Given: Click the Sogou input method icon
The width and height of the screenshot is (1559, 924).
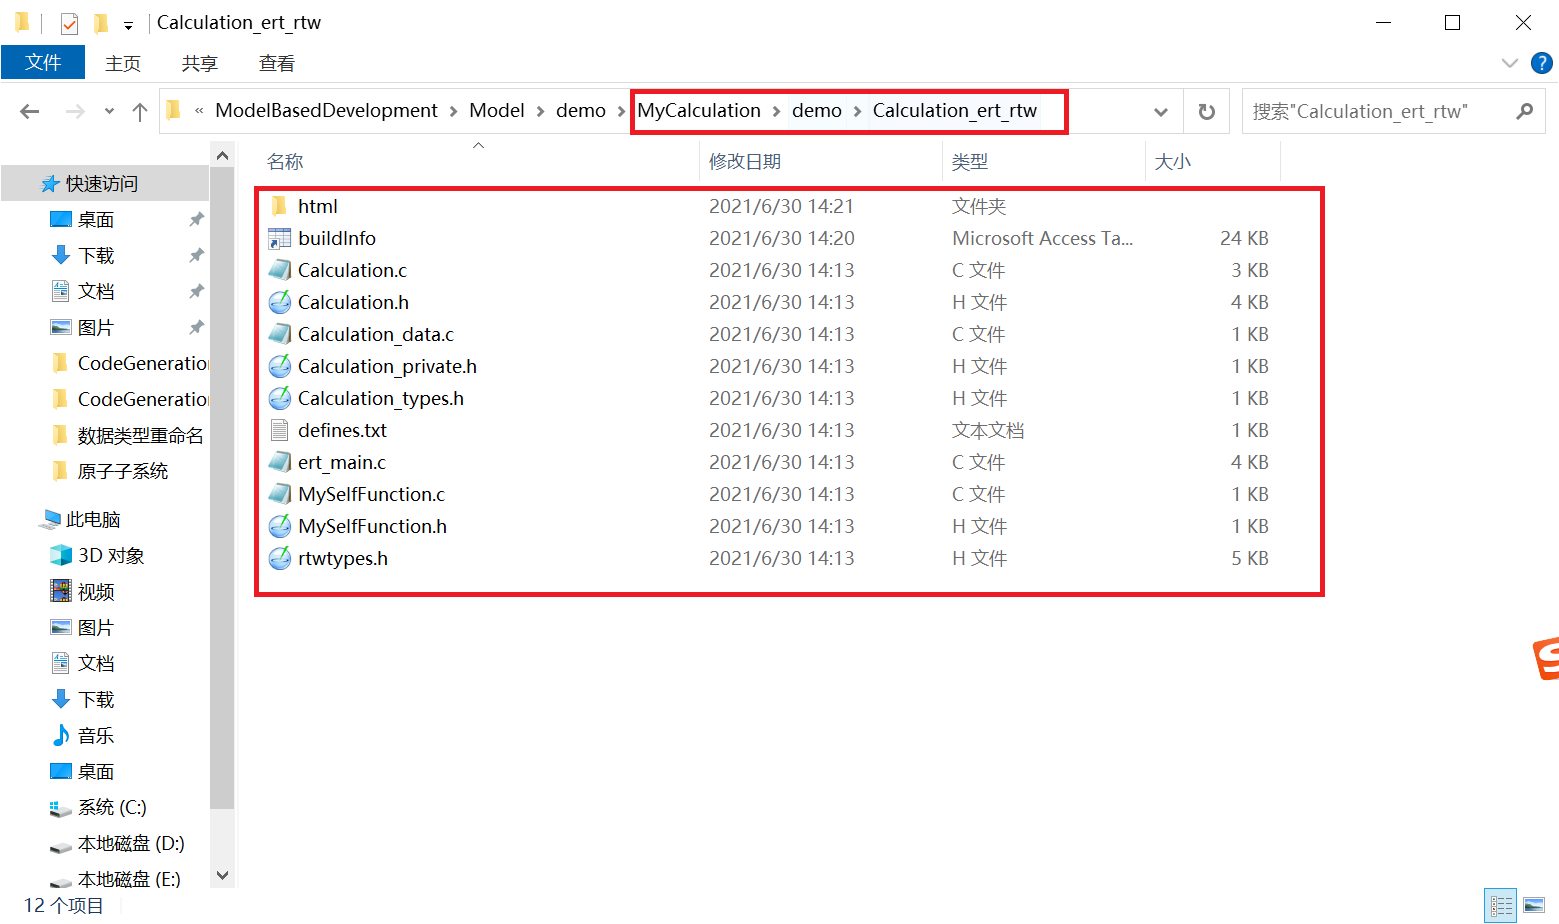Looking at the screenshot, I should [1546, 658].
